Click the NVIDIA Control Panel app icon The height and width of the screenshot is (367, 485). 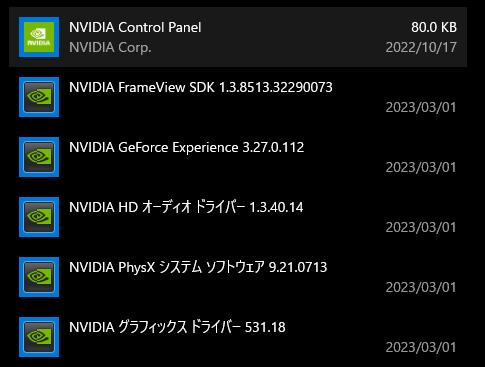39,37
